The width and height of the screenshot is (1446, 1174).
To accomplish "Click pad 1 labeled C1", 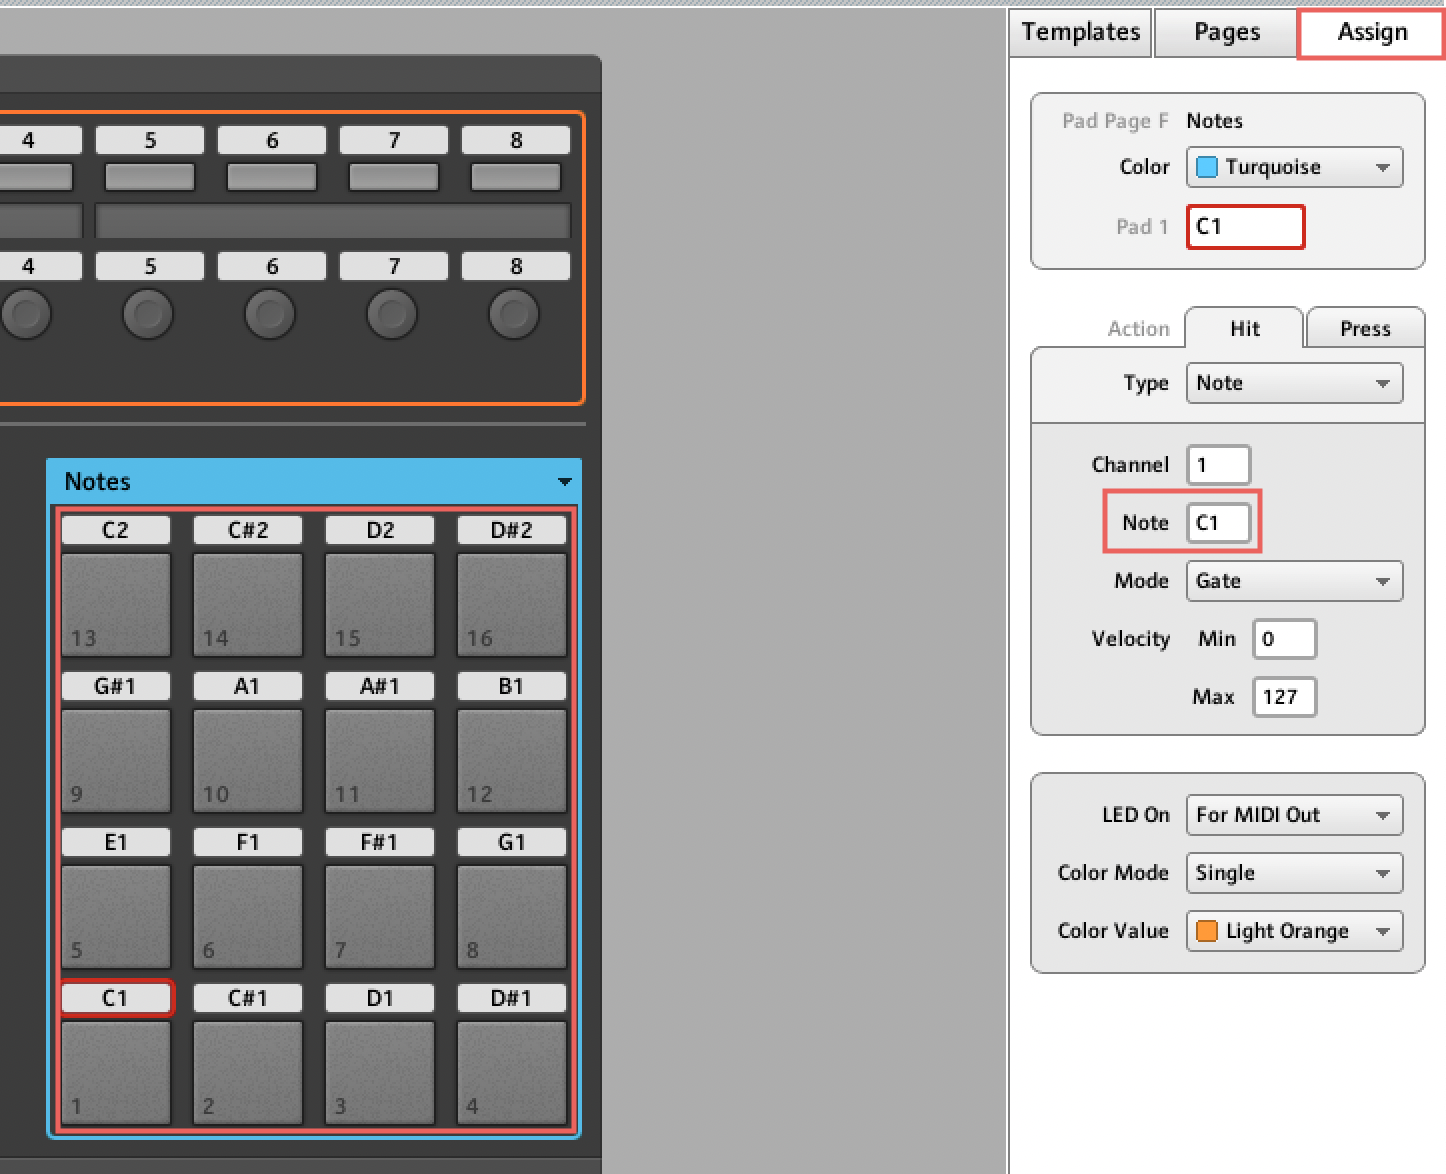I will 116,1072.
